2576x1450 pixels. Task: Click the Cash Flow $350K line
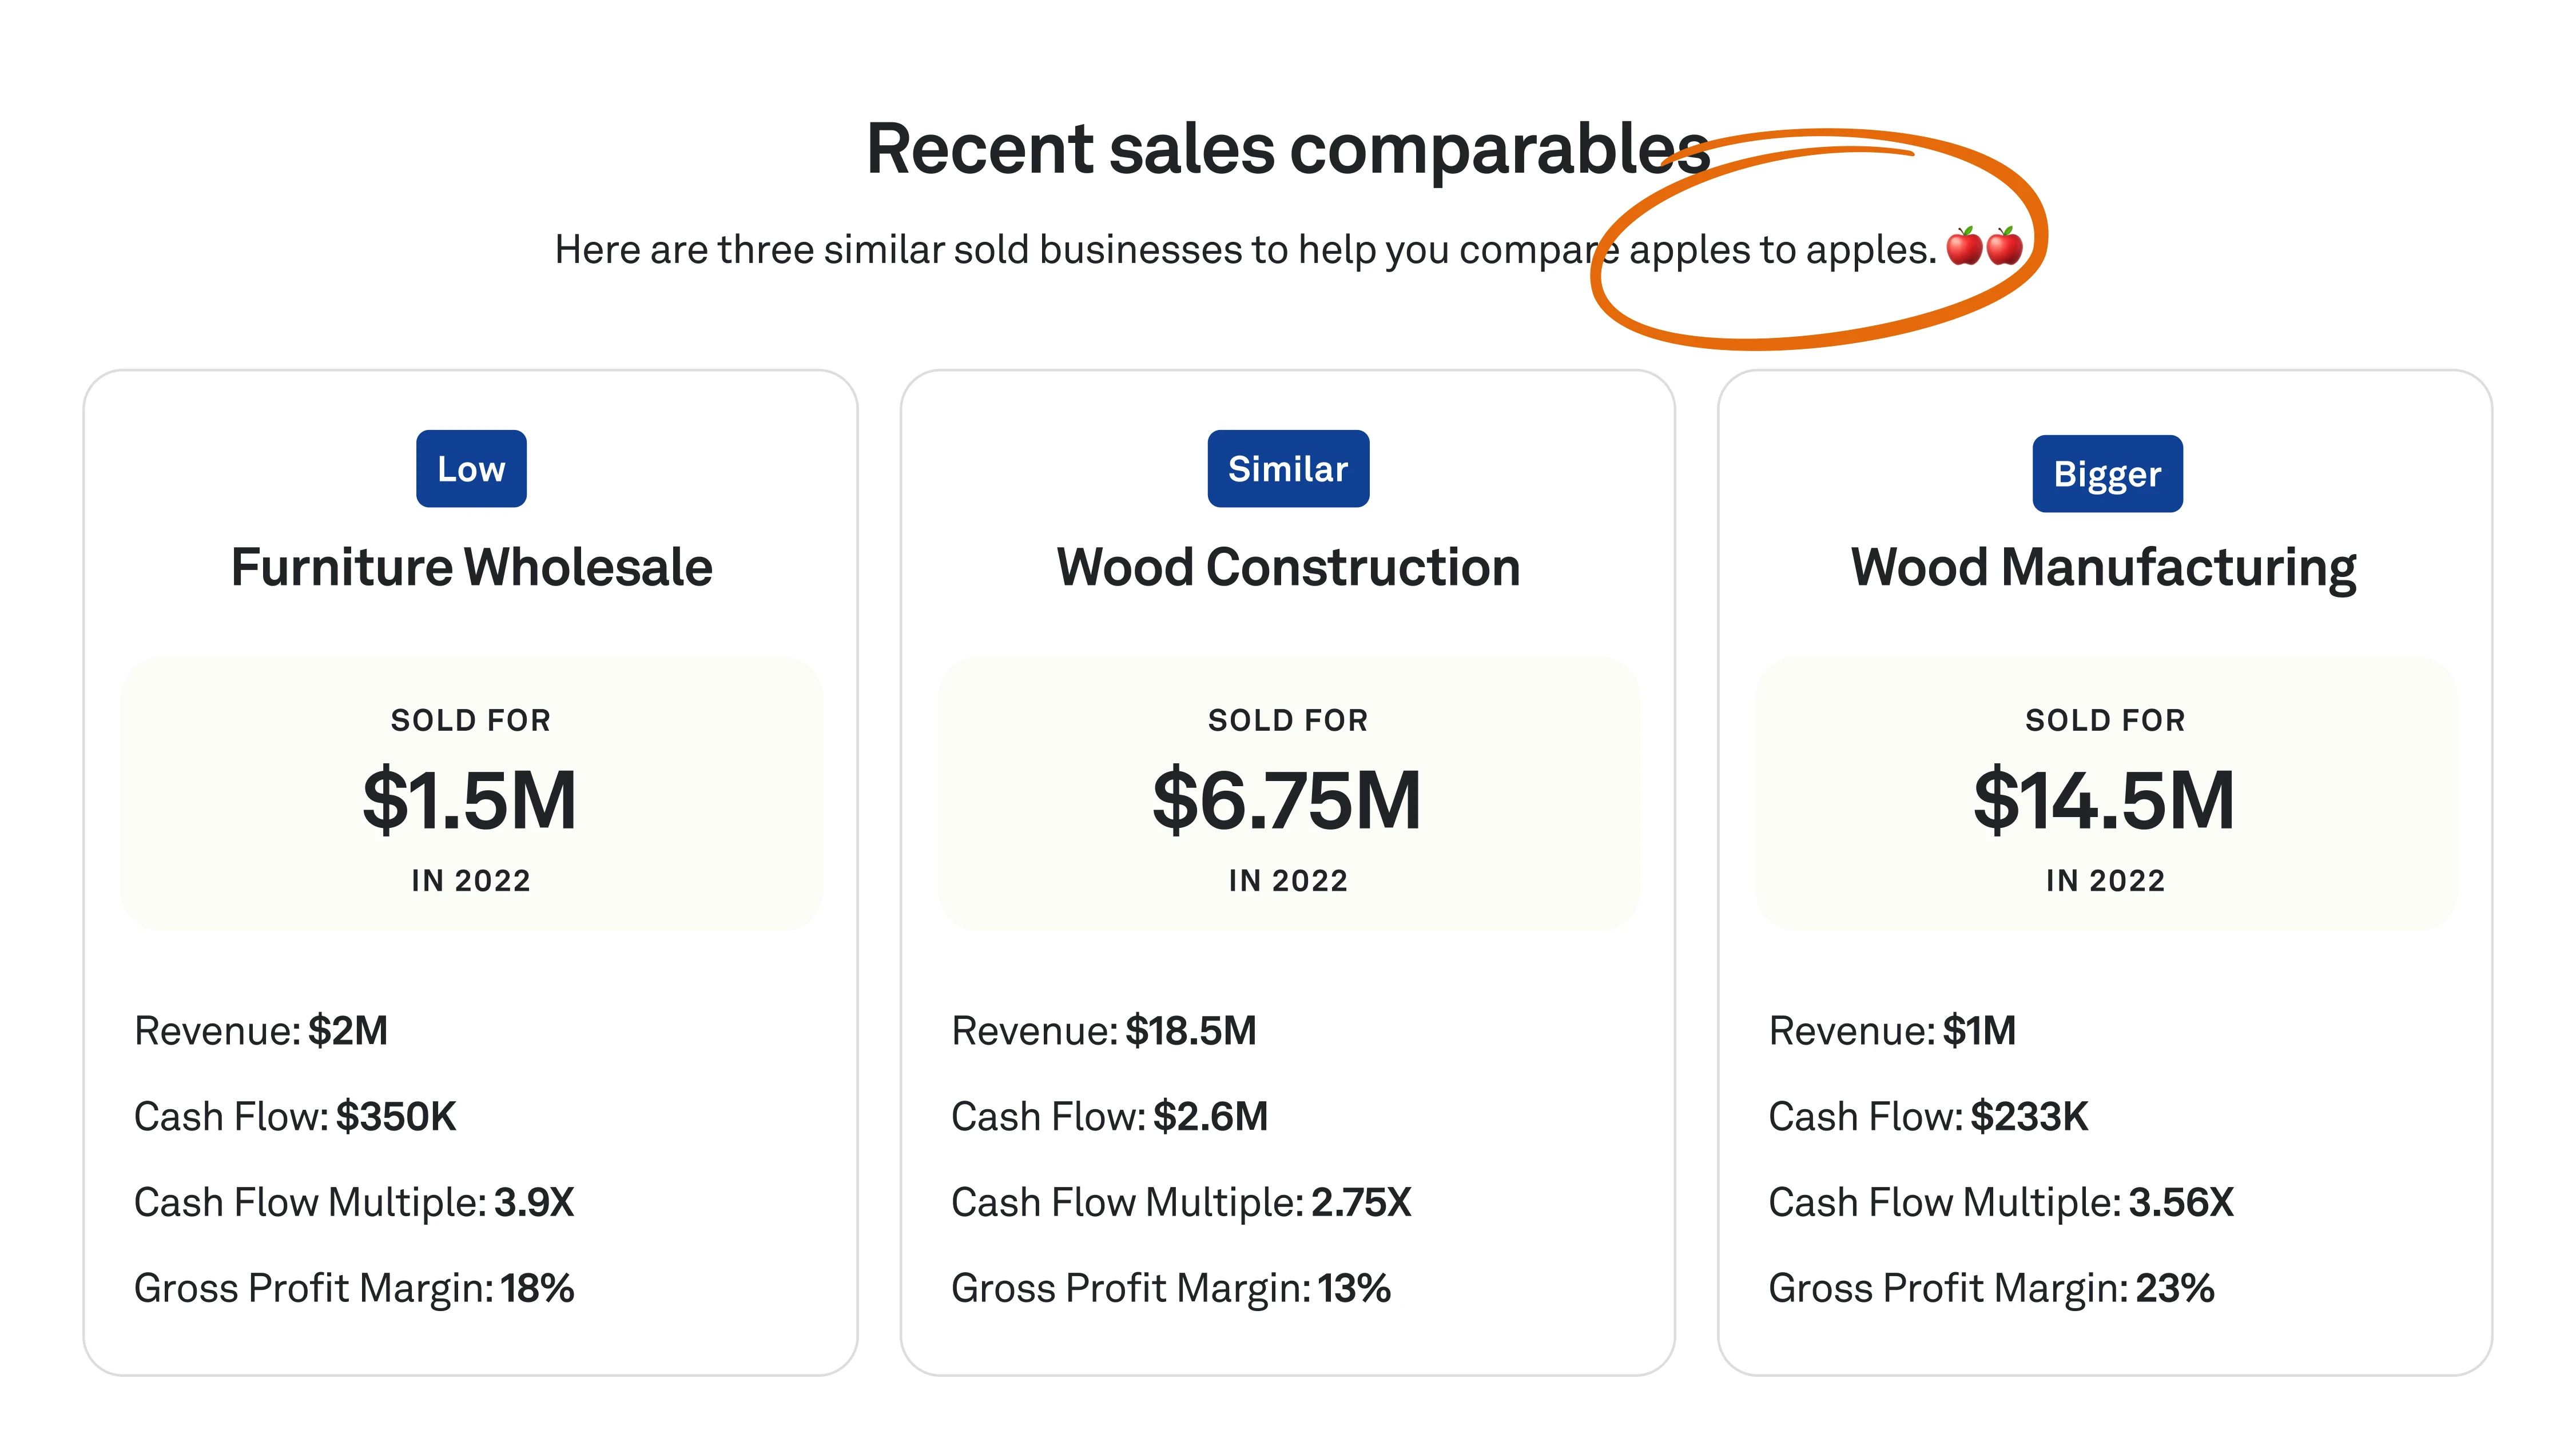pyautogui.click(x=295, y=1117)
